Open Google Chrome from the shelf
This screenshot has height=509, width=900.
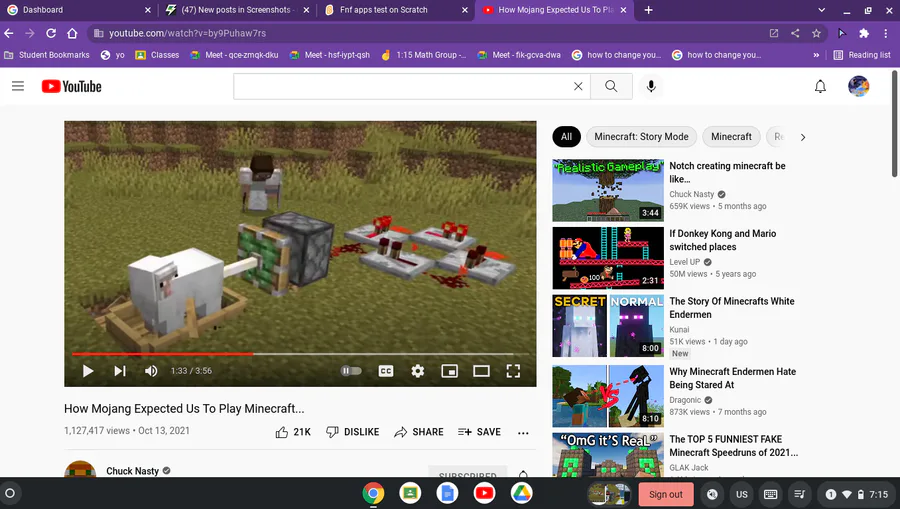point(373,493)
